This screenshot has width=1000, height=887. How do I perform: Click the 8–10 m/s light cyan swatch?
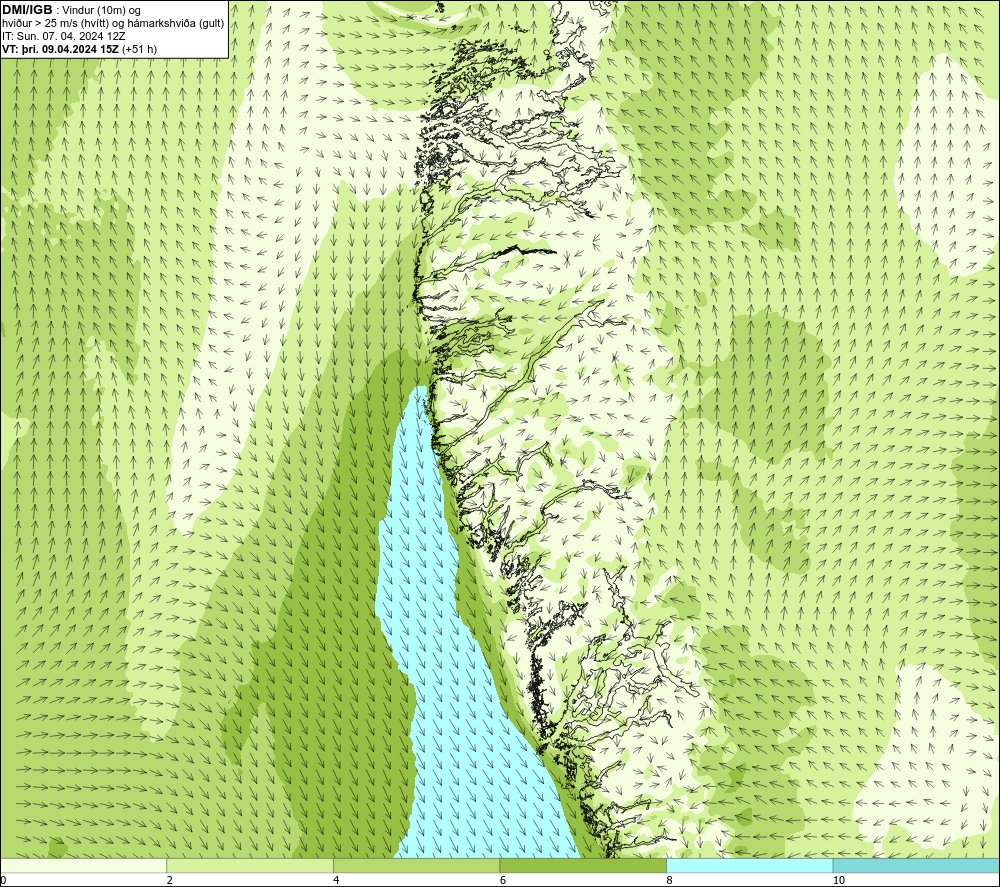click(749, 865)
